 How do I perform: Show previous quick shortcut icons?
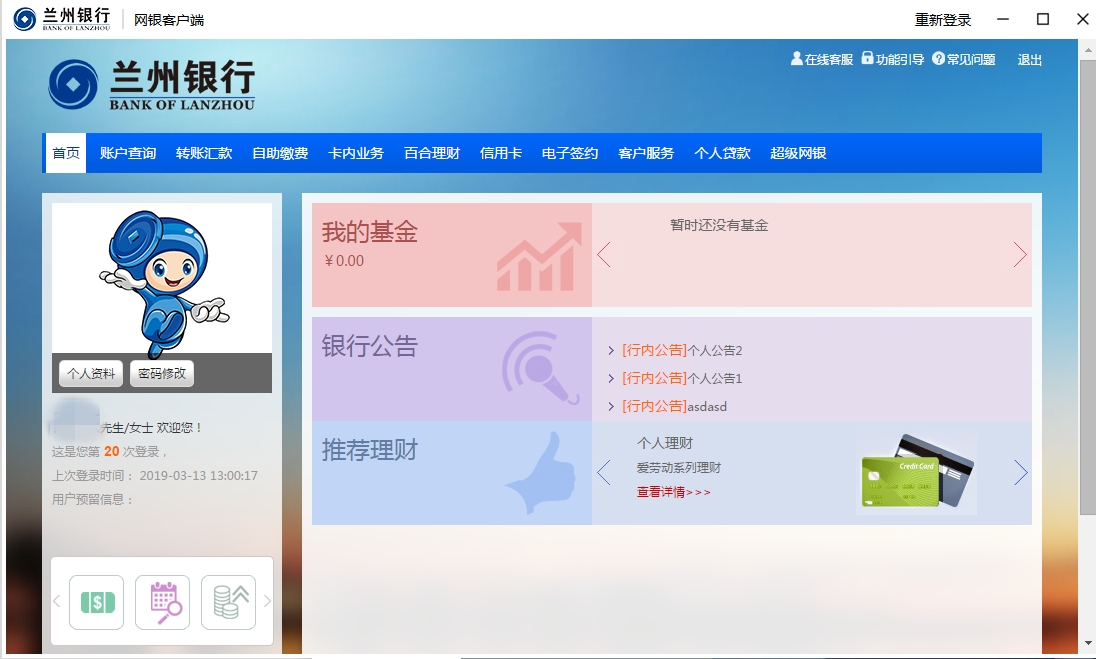57,602
